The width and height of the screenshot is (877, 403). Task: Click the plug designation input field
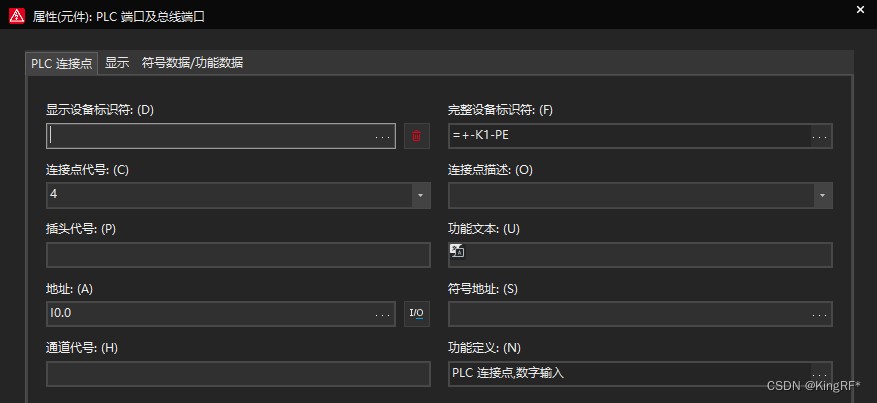238,255
